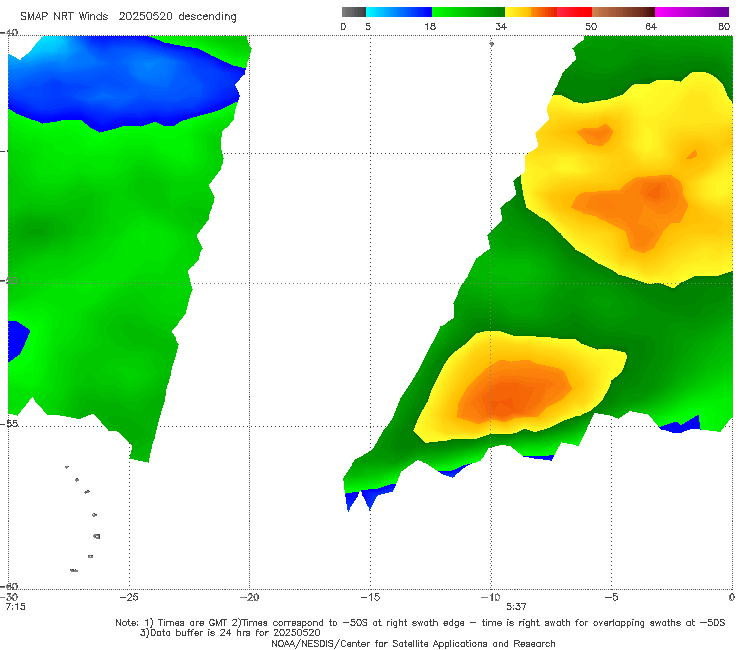Click the magenta-purple segment of the color bar
Image resolution: width=740 pixels, height=650 pixels.
[x=692, y=12]
